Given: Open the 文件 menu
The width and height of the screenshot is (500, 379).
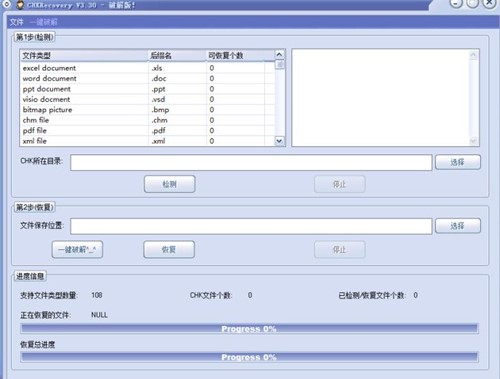Looking at the screenshot, I should (x=16, y=22).
